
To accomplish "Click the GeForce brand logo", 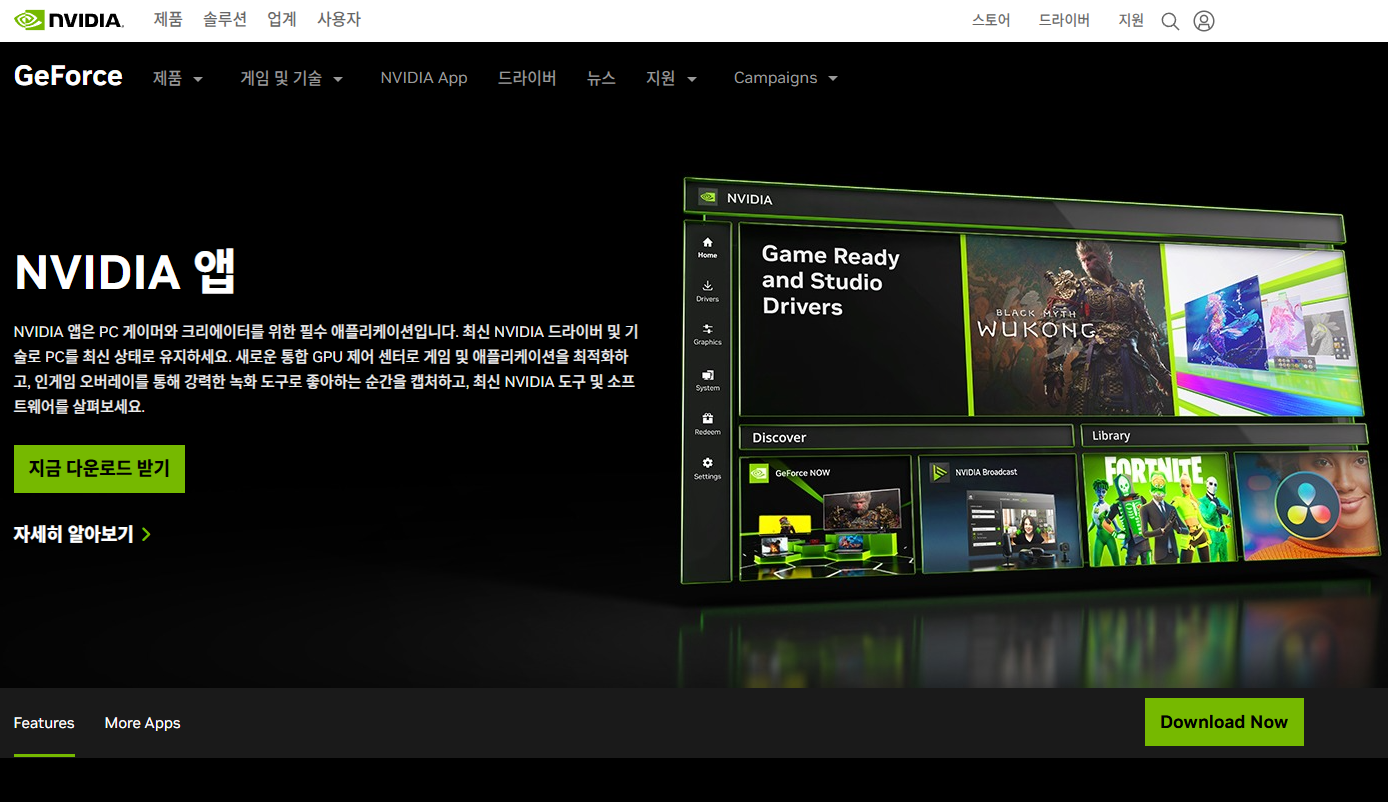I will click(68, 76).
